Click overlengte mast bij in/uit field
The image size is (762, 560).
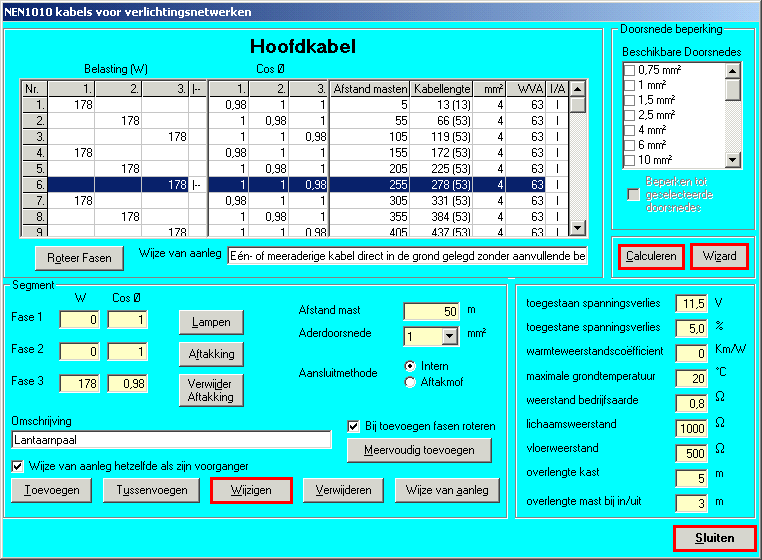coord(692,503)
